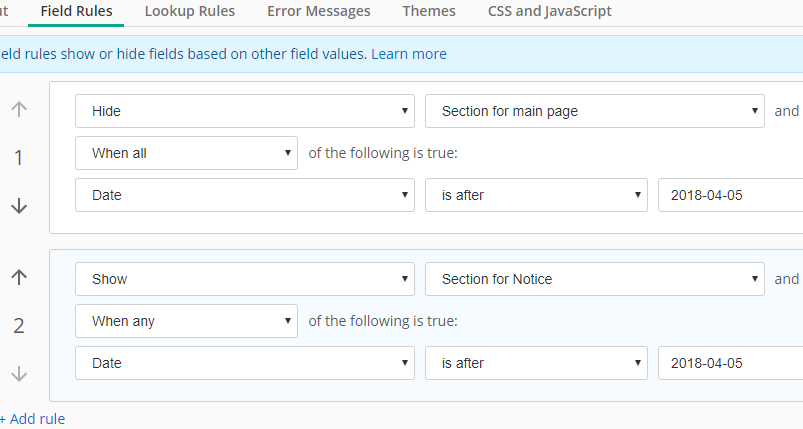The width and height of the screenshot is (803, 429).
Task: Open the Section for Notice dropdown
Action: click(595, 279)
